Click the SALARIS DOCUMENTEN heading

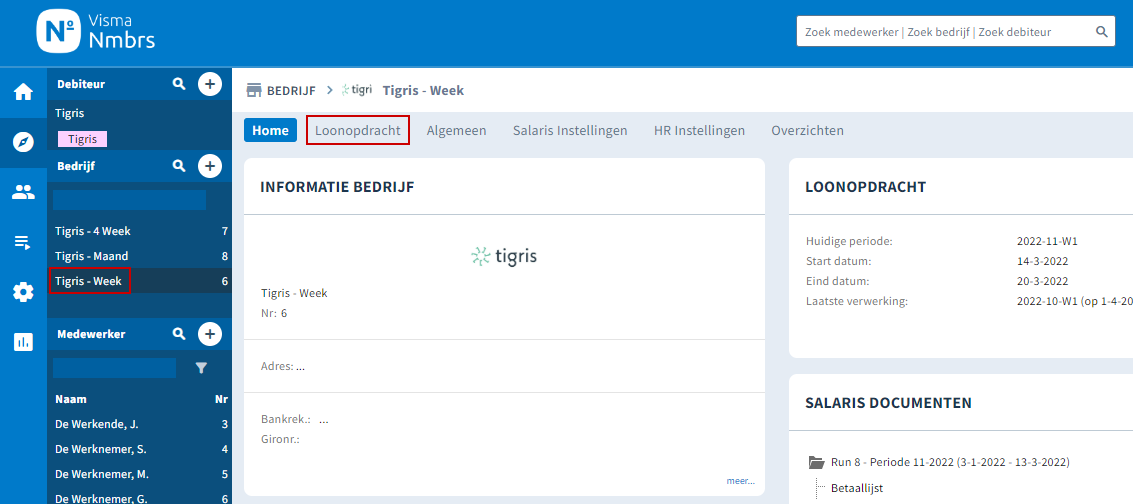click(x=888, y=403)
